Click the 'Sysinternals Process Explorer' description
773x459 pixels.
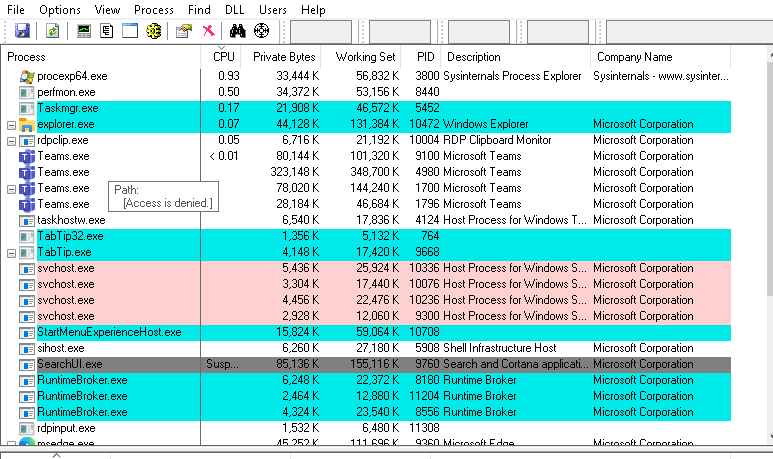512,76
